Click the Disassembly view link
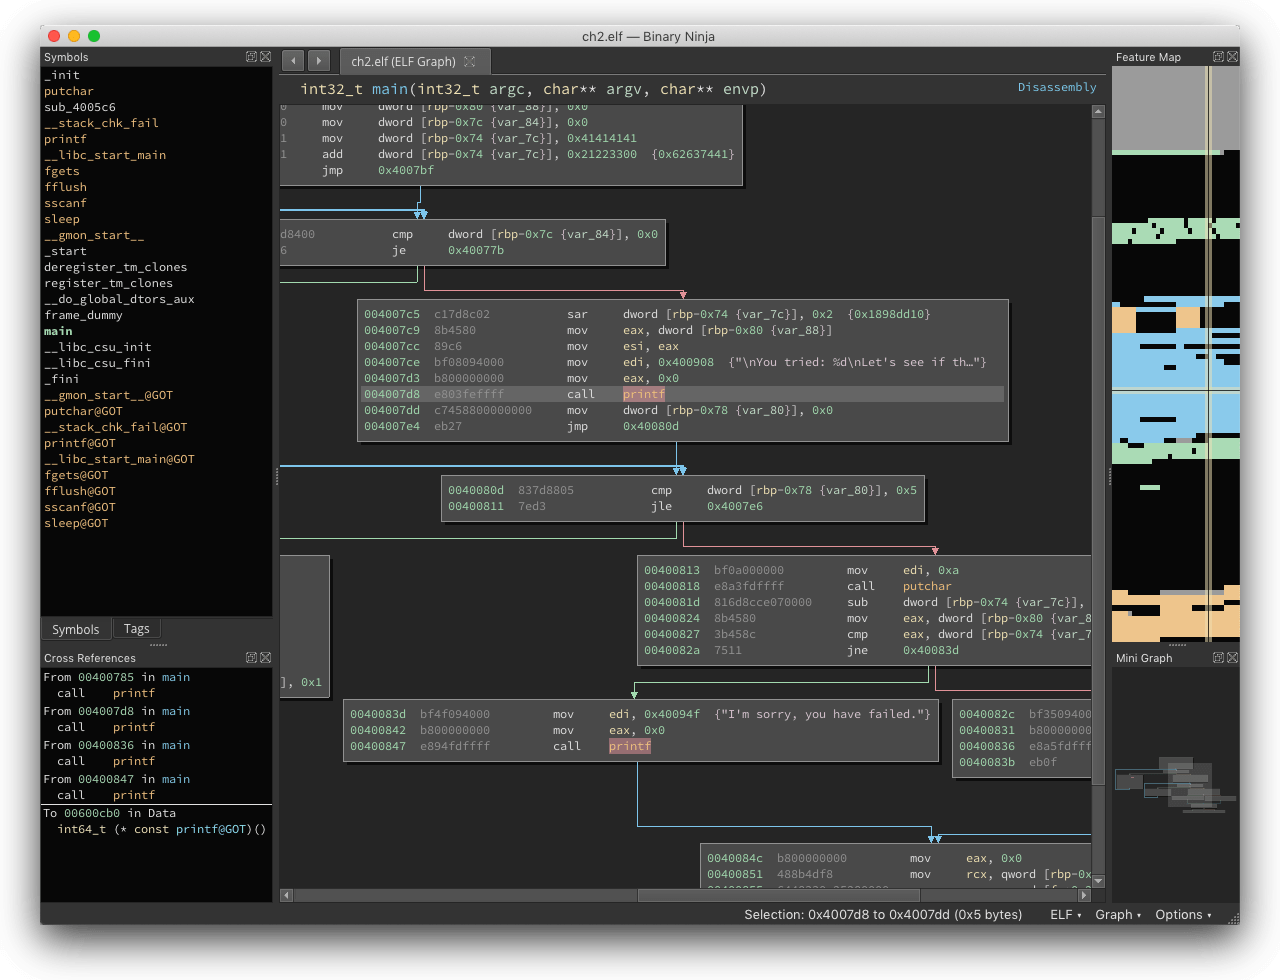The width and height of the screenshot is (1280, 980). tap(1057, 87)
